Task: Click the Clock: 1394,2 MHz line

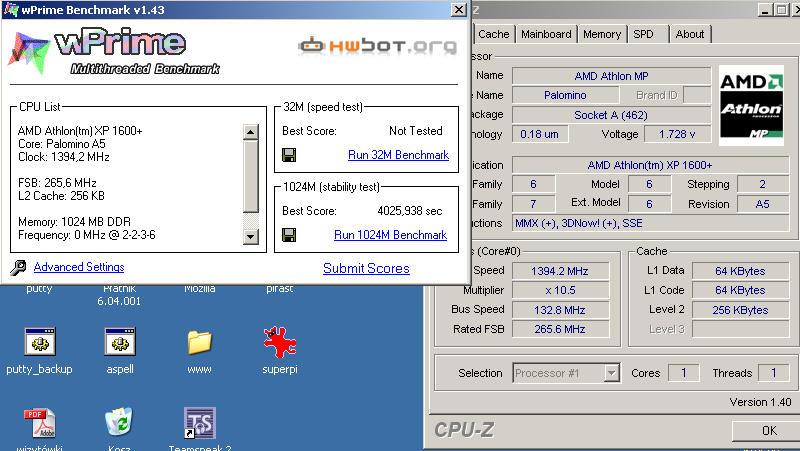Action: coord(64,157)
